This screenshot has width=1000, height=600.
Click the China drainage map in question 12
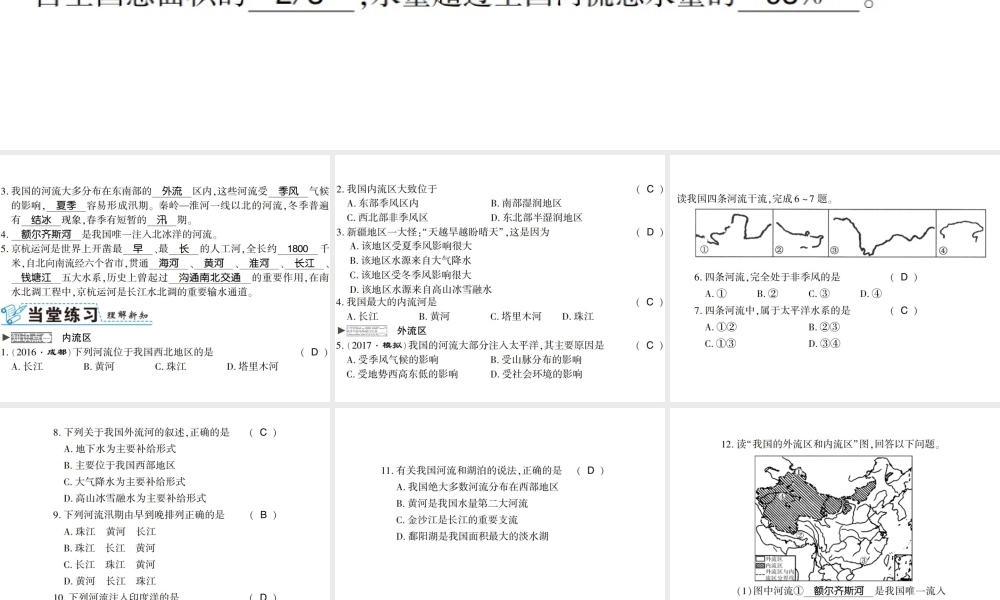834,518
